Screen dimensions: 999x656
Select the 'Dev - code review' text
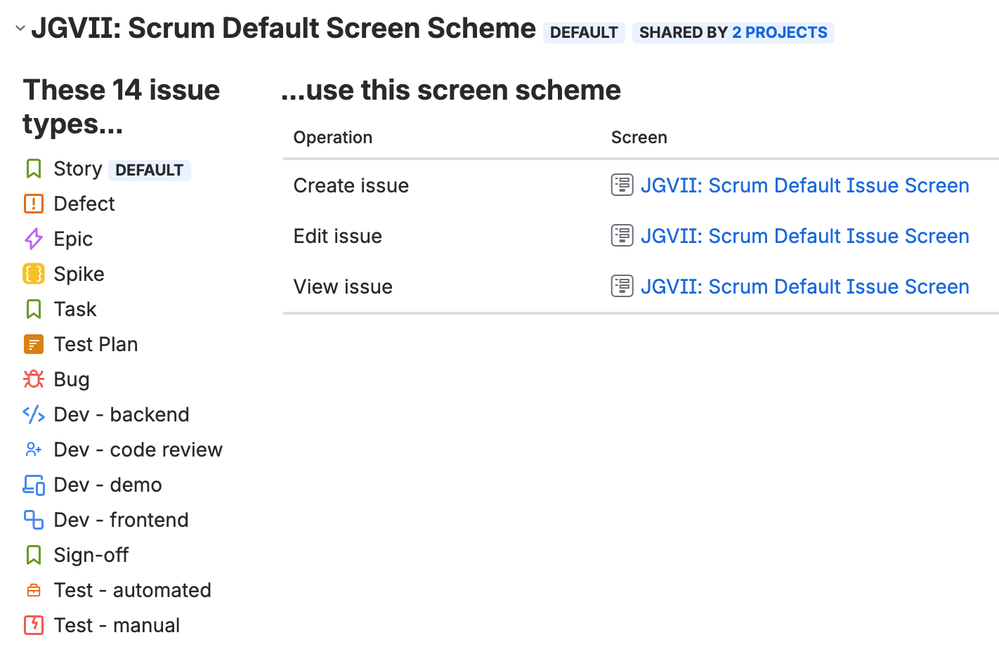tap(138, 450)
